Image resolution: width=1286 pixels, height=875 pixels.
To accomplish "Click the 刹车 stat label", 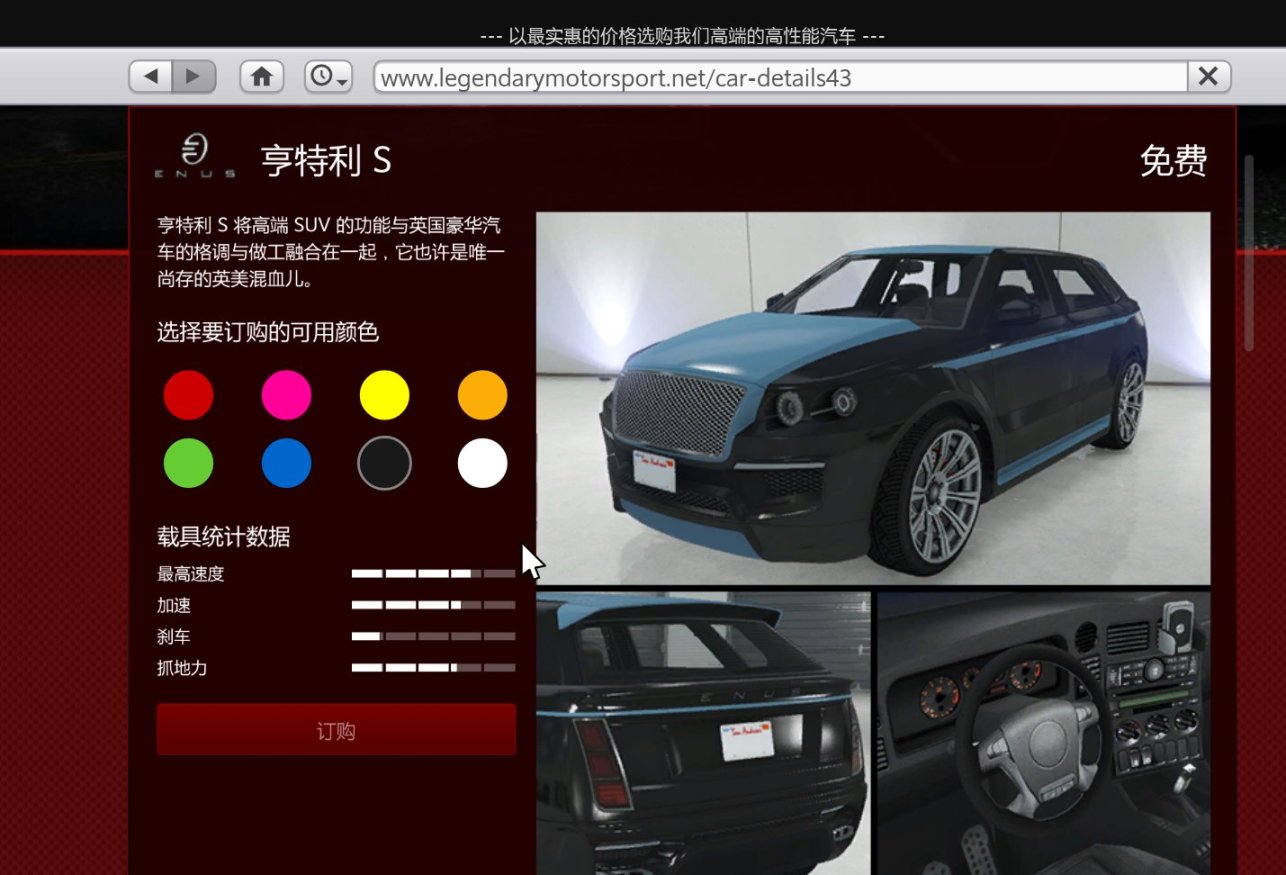I will click(174, 636).
